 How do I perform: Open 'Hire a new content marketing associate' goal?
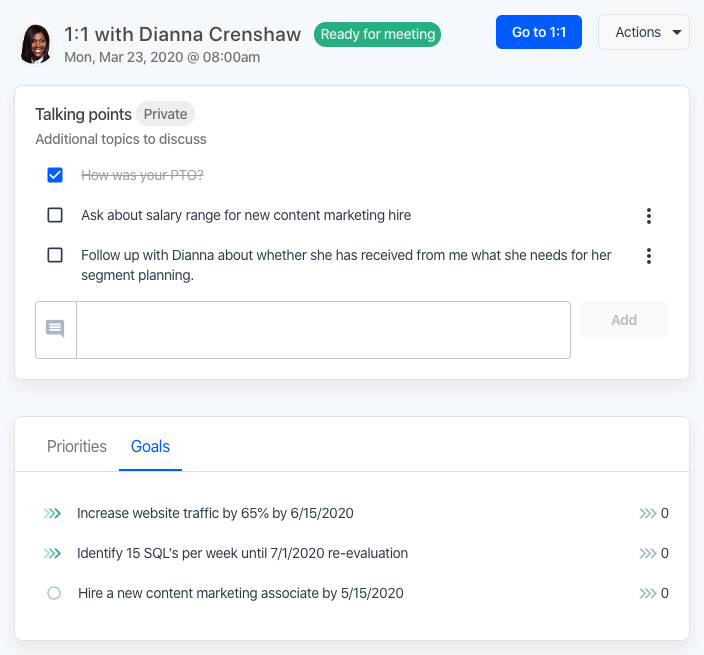(241, 593)
